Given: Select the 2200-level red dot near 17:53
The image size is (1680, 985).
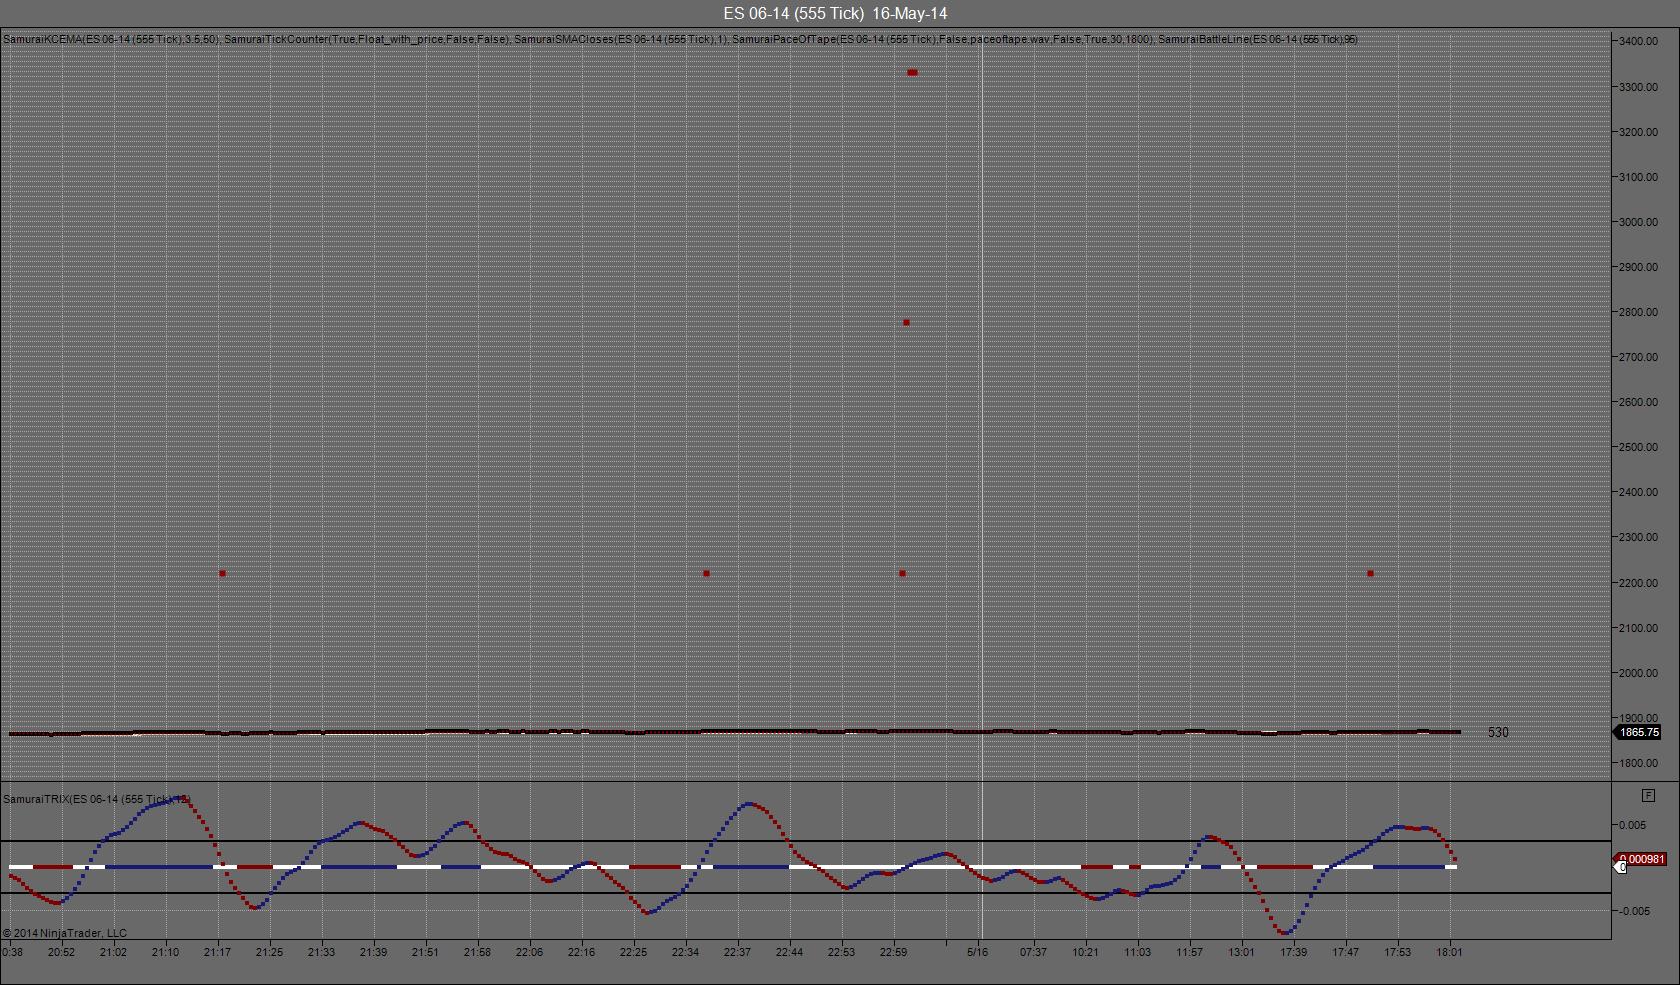Looking at the screenshot, I should tap(1370, 573).
